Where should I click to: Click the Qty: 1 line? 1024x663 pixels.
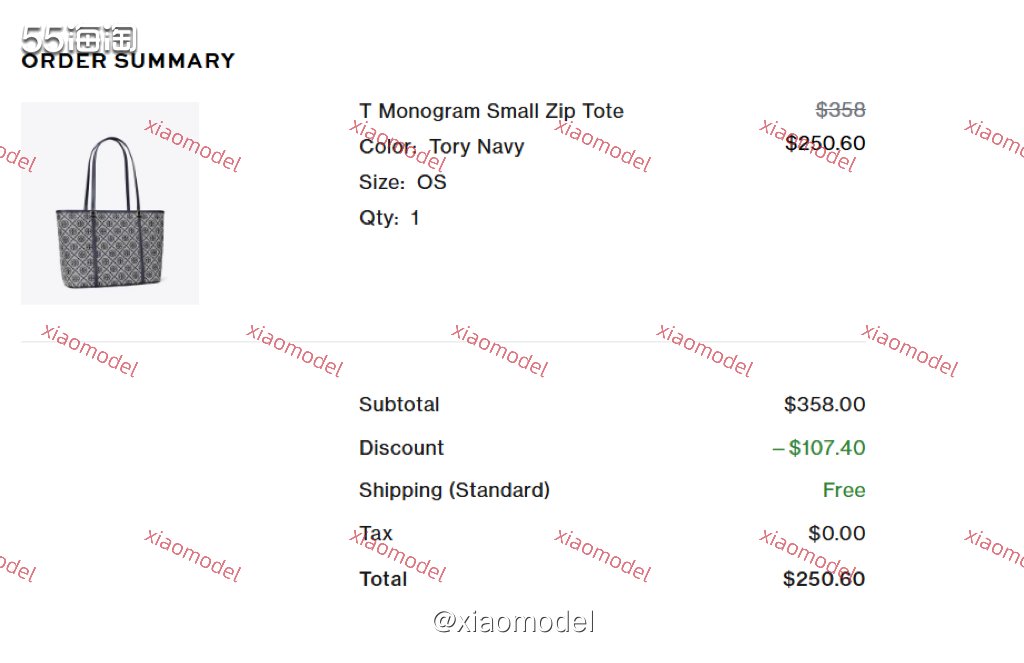pyautogui.click(x=389, y=218)
